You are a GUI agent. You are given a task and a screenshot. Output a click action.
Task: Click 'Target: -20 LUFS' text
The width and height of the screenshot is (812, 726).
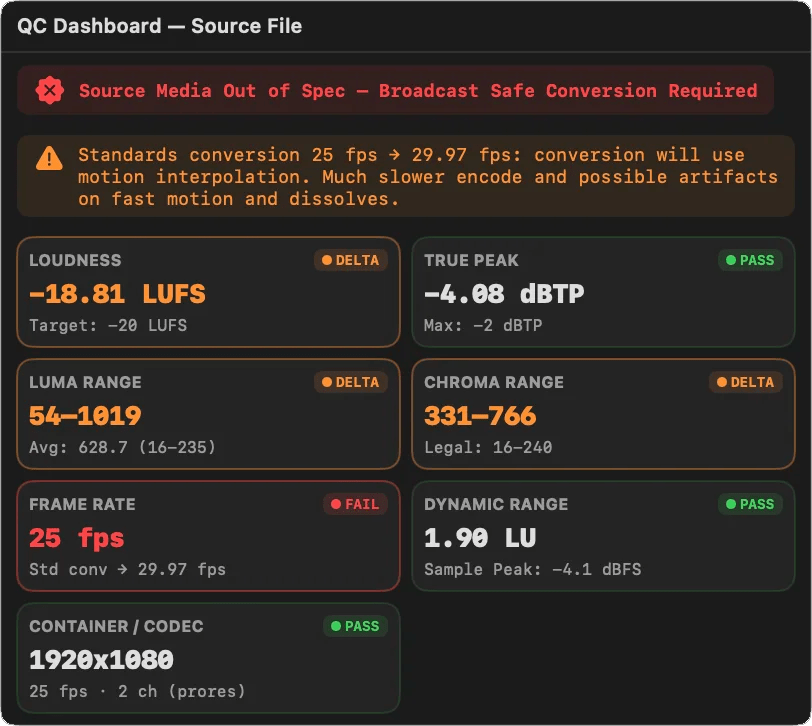click(108, 325)
